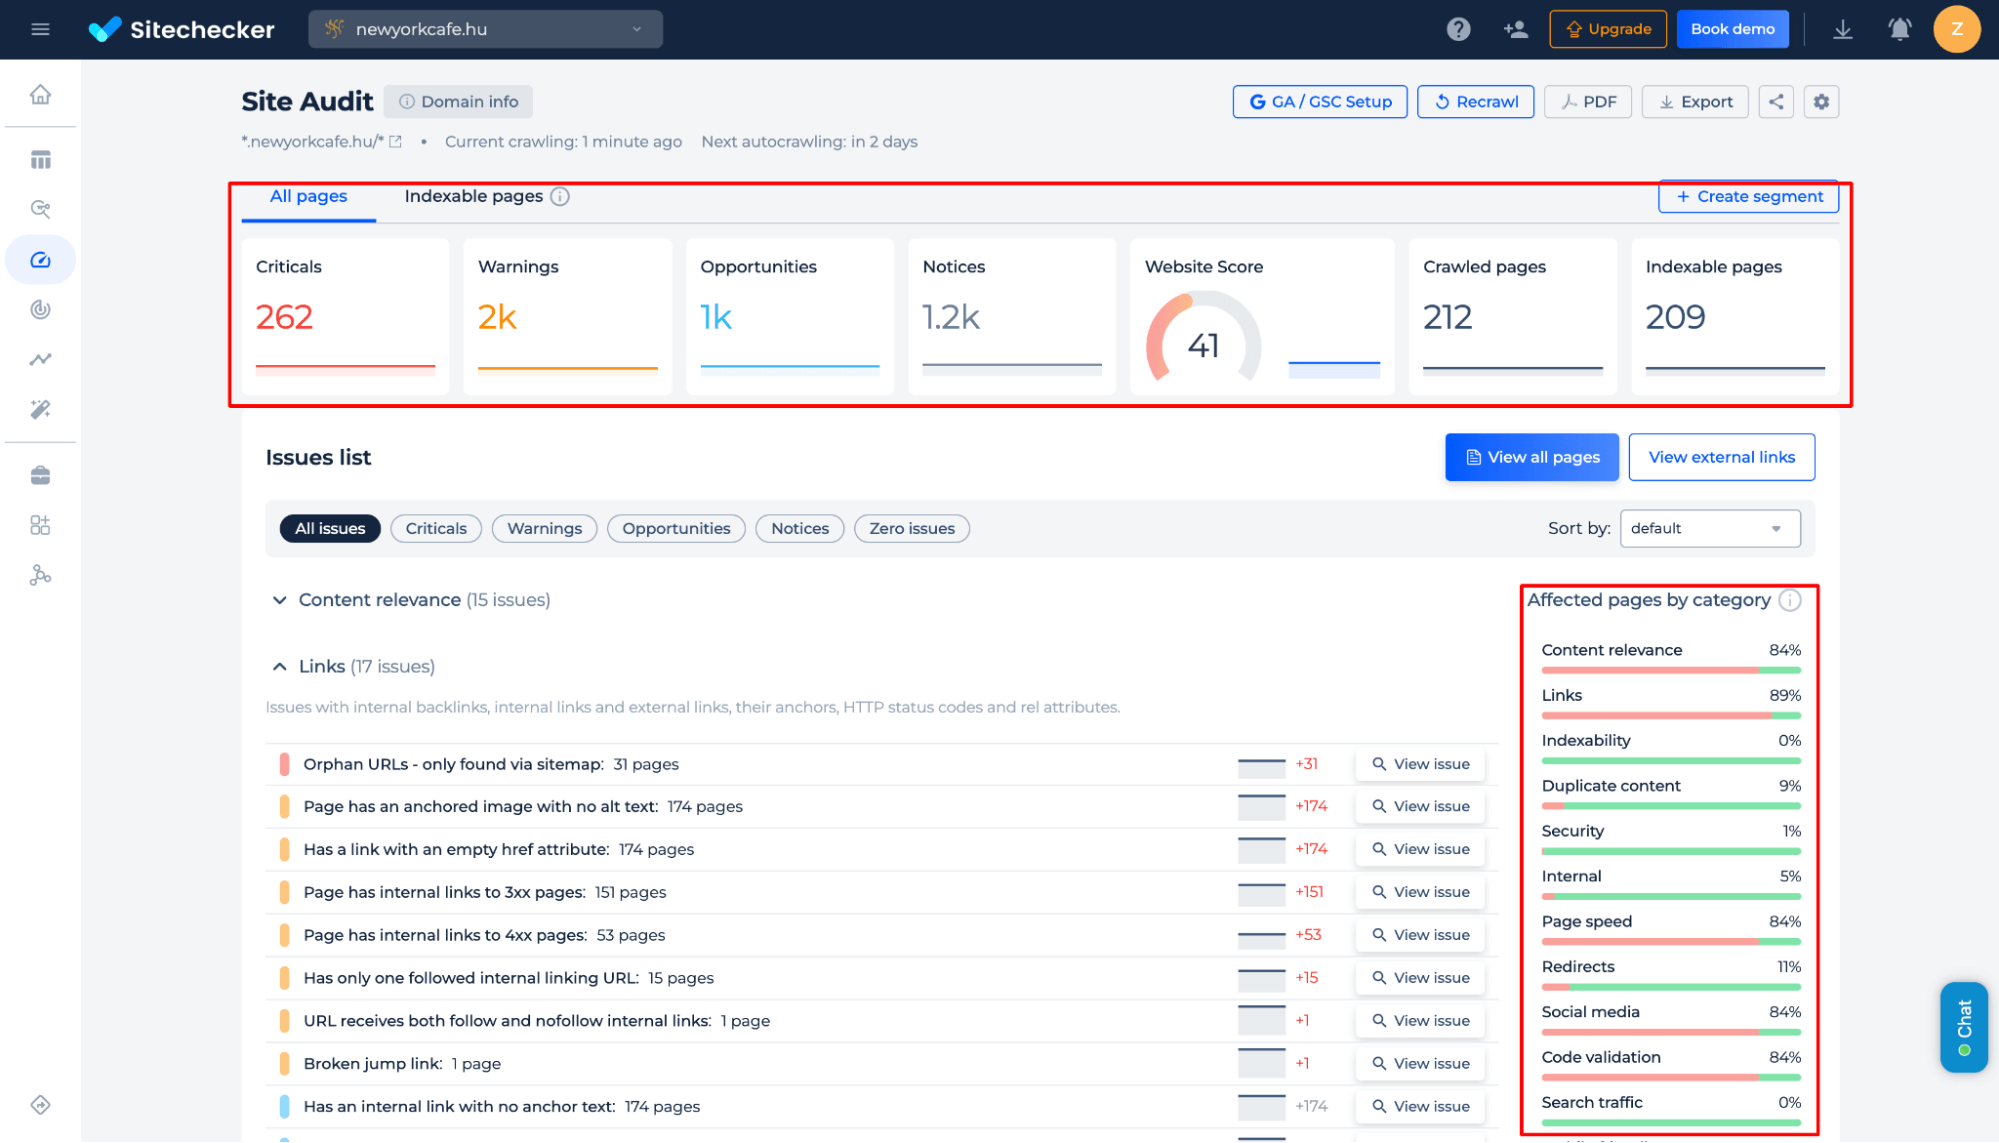1999x1143 pixels.
Task: Click the share icon next to Export
Action: coord(1775,100)
